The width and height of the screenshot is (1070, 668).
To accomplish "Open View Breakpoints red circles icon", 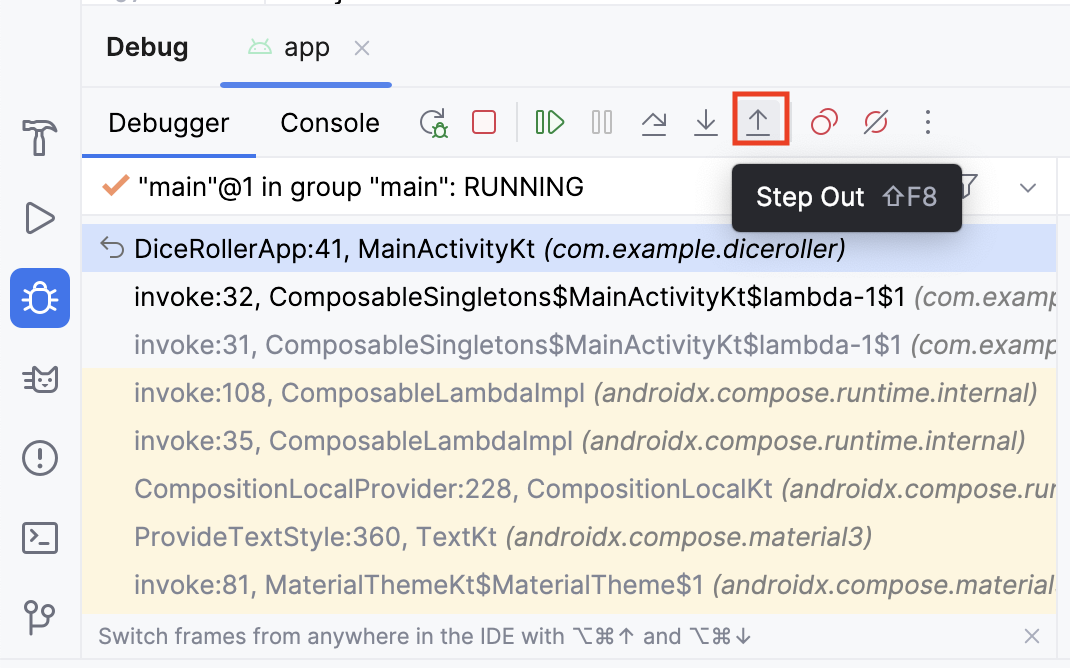I will click(824, 122).
